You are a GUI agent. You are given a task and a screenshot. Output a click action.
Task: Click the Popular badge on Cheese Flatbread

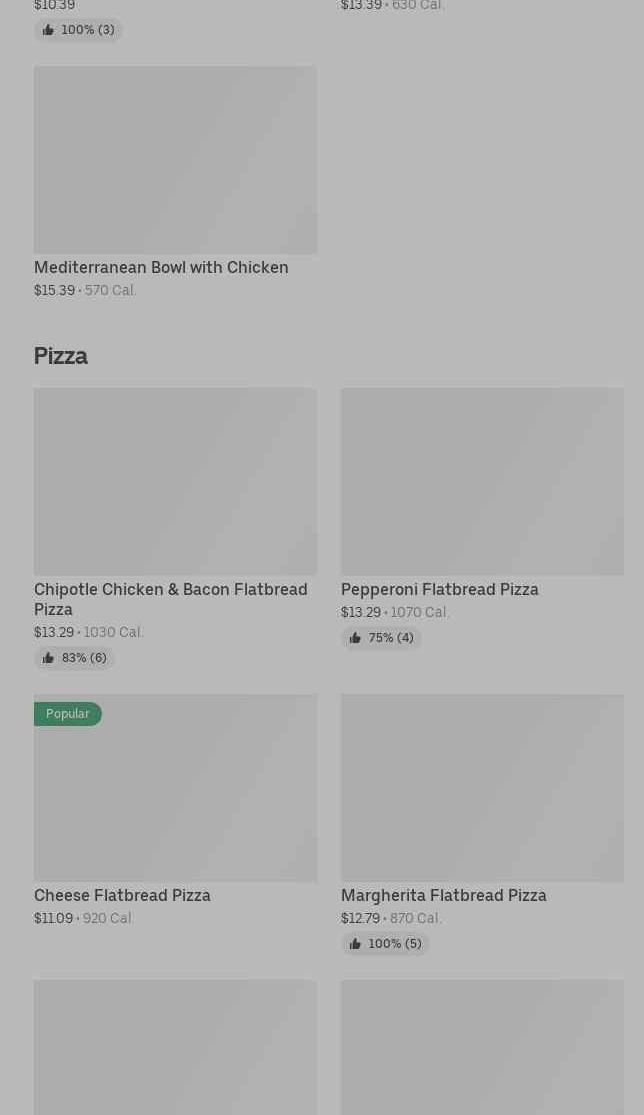tap(67, 714)
